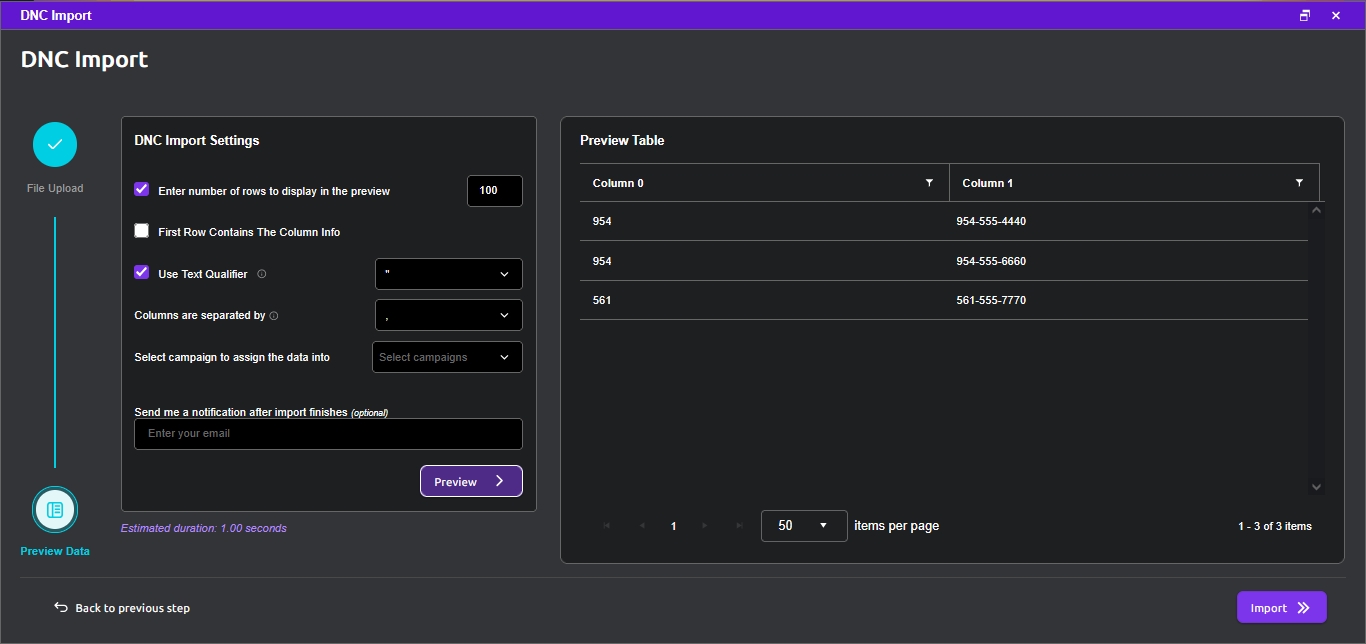
Task: Select Column 0 cell in 954-555-4440 row
Action: pos(764,221)
